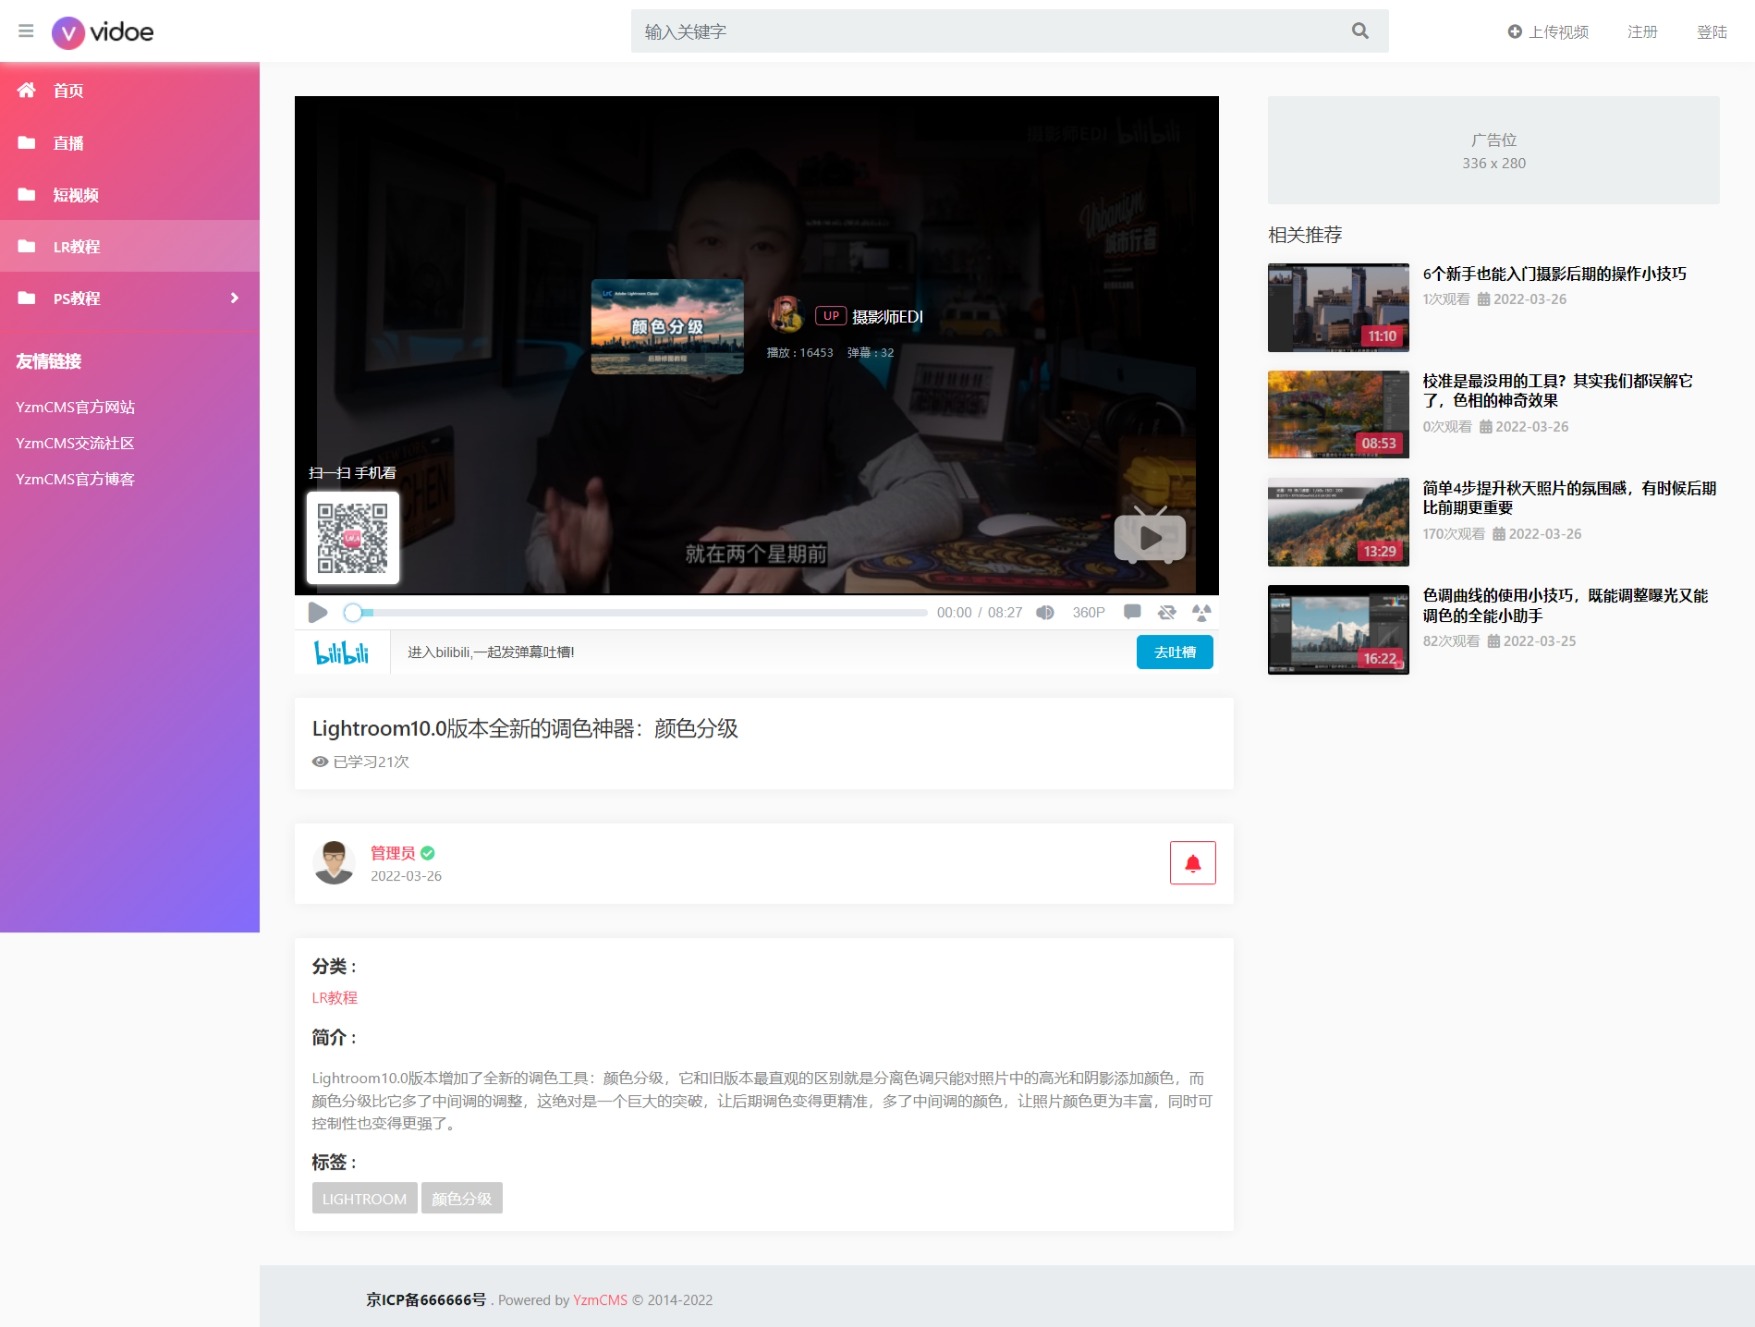Click the 京ICP备666666号 footer text

point(426,1300)
